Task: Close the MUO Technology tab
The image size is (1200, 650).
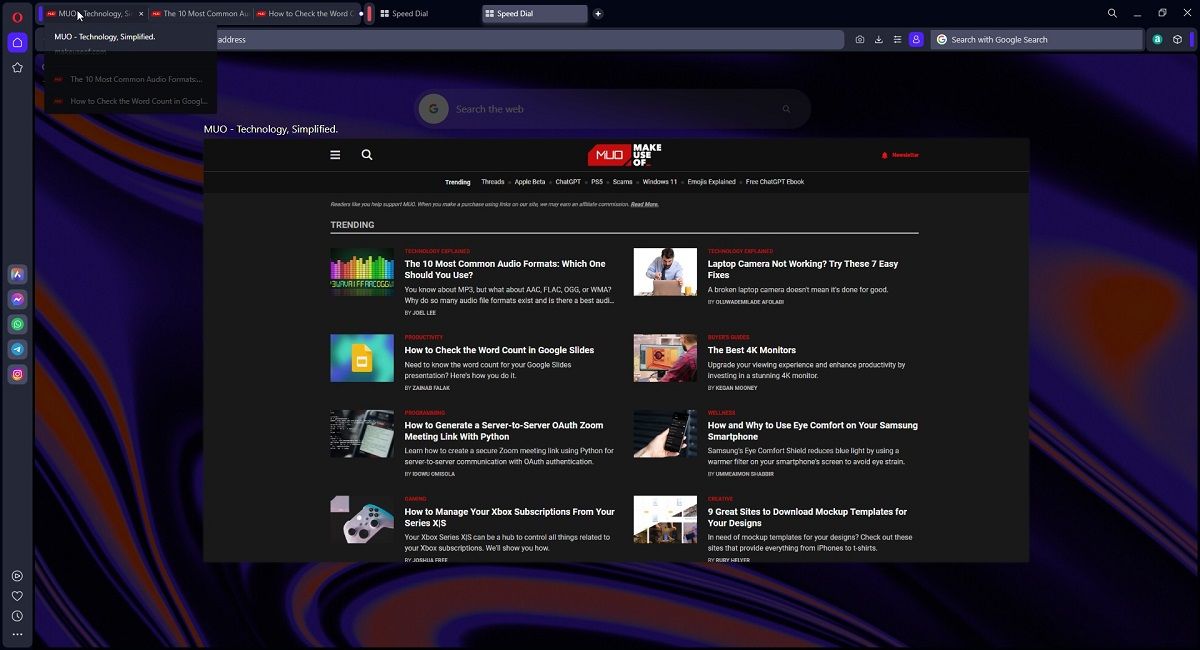Action: tap(141, 14)
